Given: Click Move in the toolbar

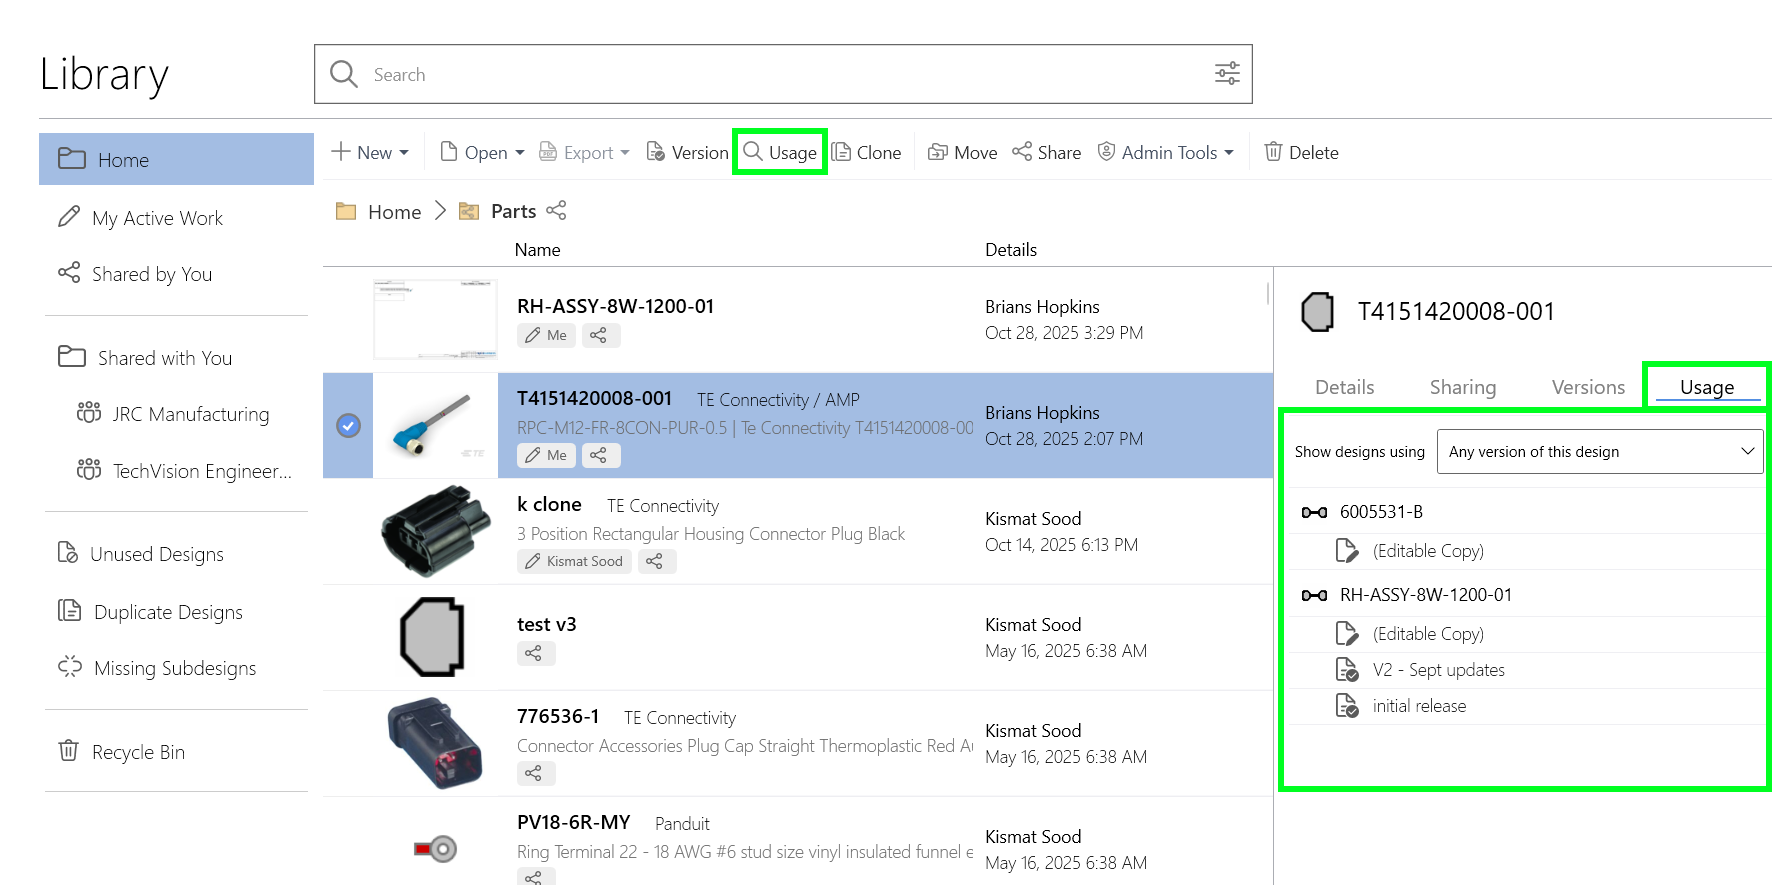Looking at the screenshot, I should (963, 152).
